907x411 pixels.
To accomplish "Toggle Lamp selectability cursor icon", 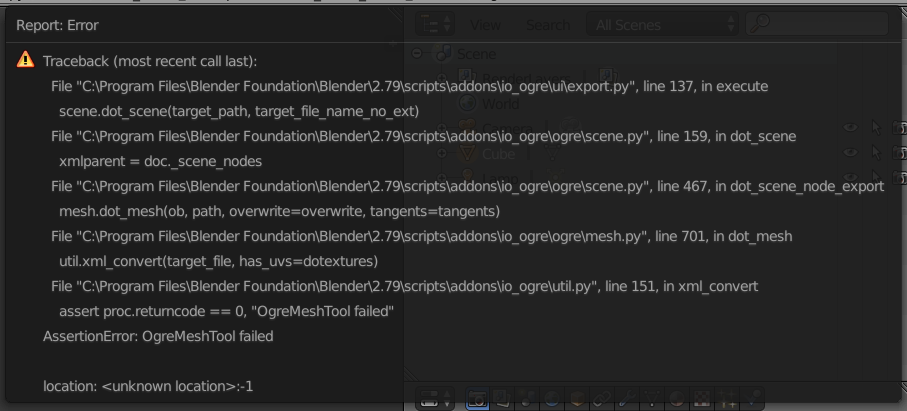I will 876,177.
